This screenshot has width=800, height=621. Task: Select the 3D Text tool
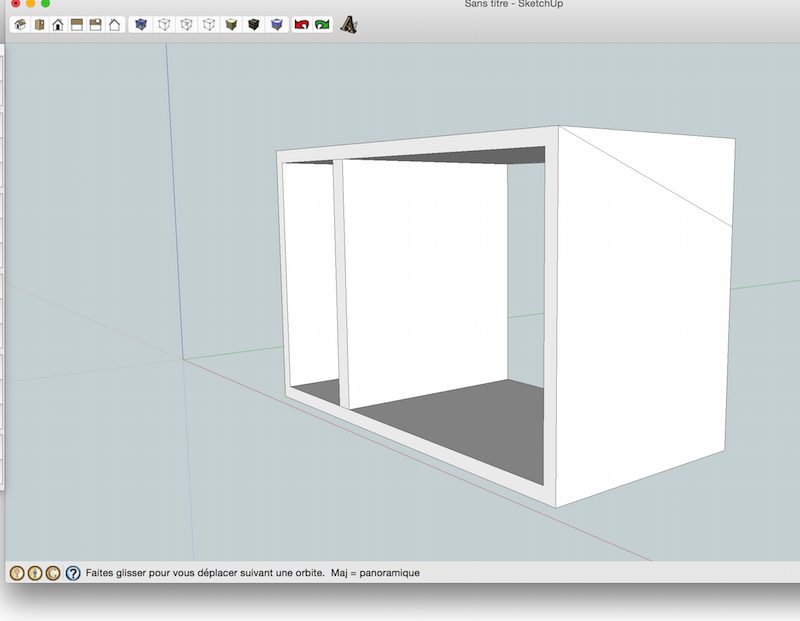point(349,24)
